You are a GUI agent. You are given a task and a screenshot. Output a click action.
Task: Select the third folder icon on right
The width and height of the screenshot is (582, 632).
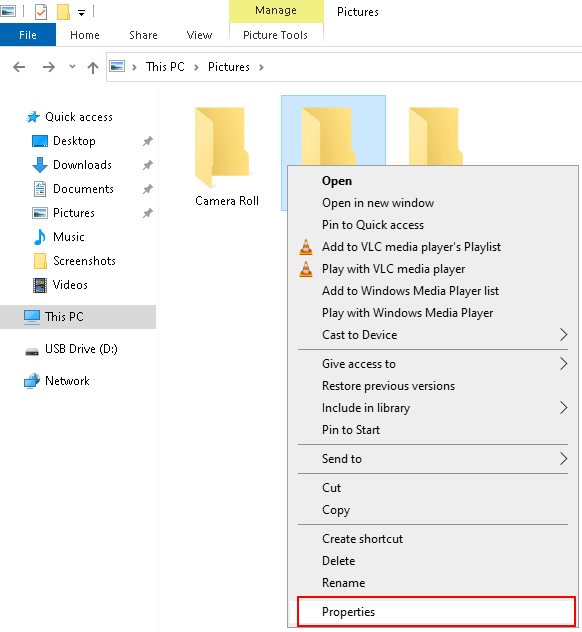435,135
